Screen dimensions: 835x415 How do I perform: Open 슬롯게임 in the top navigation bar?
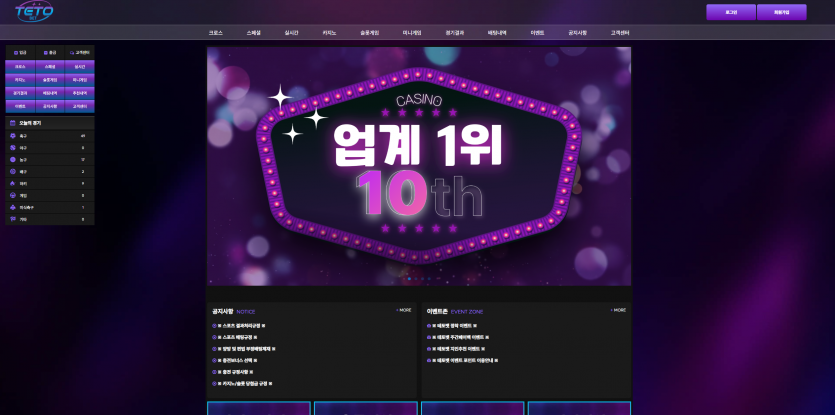[370, 32]
